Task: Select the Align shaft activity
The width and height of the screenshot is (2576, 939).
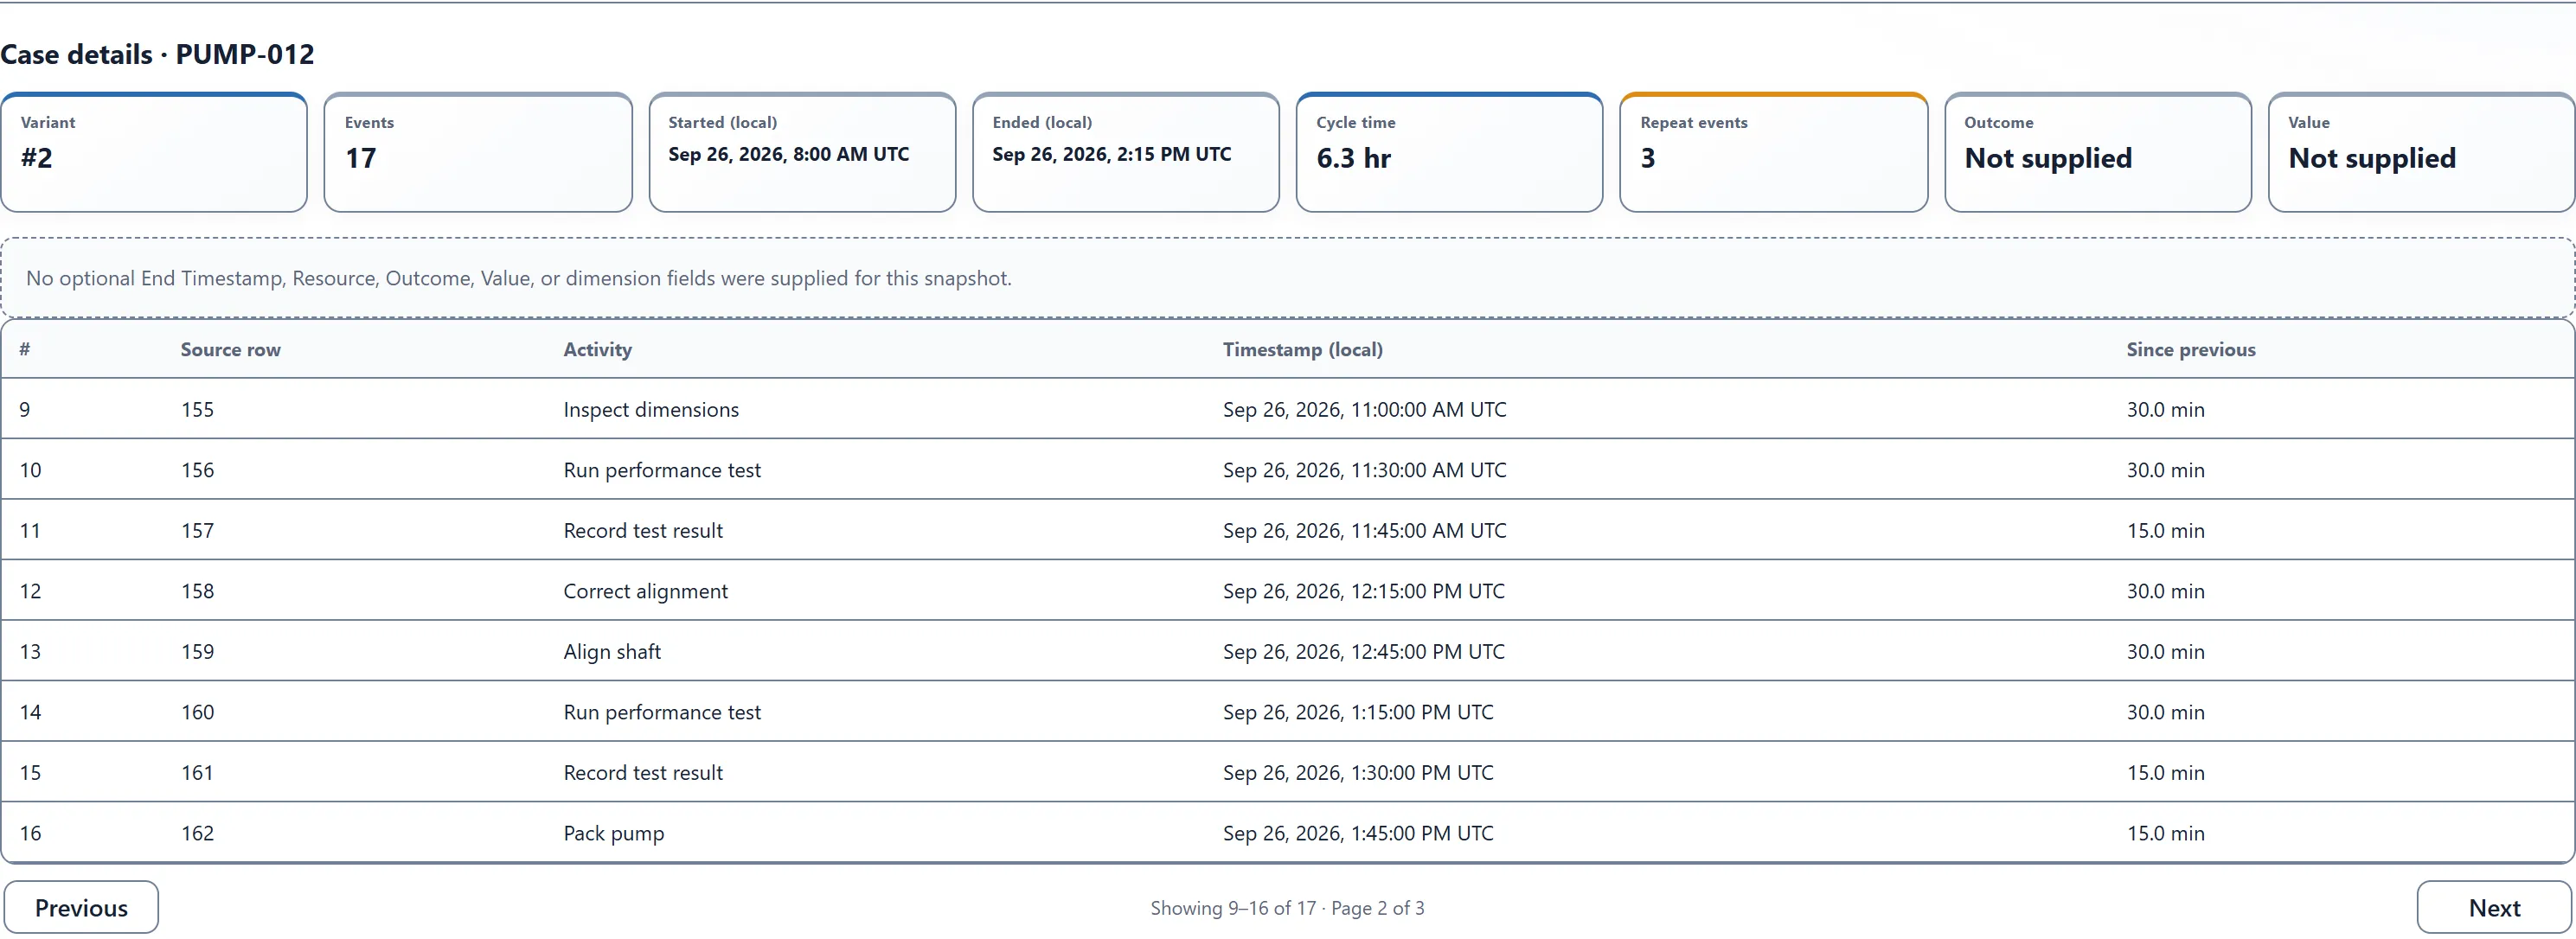Action: click(612, 652)
